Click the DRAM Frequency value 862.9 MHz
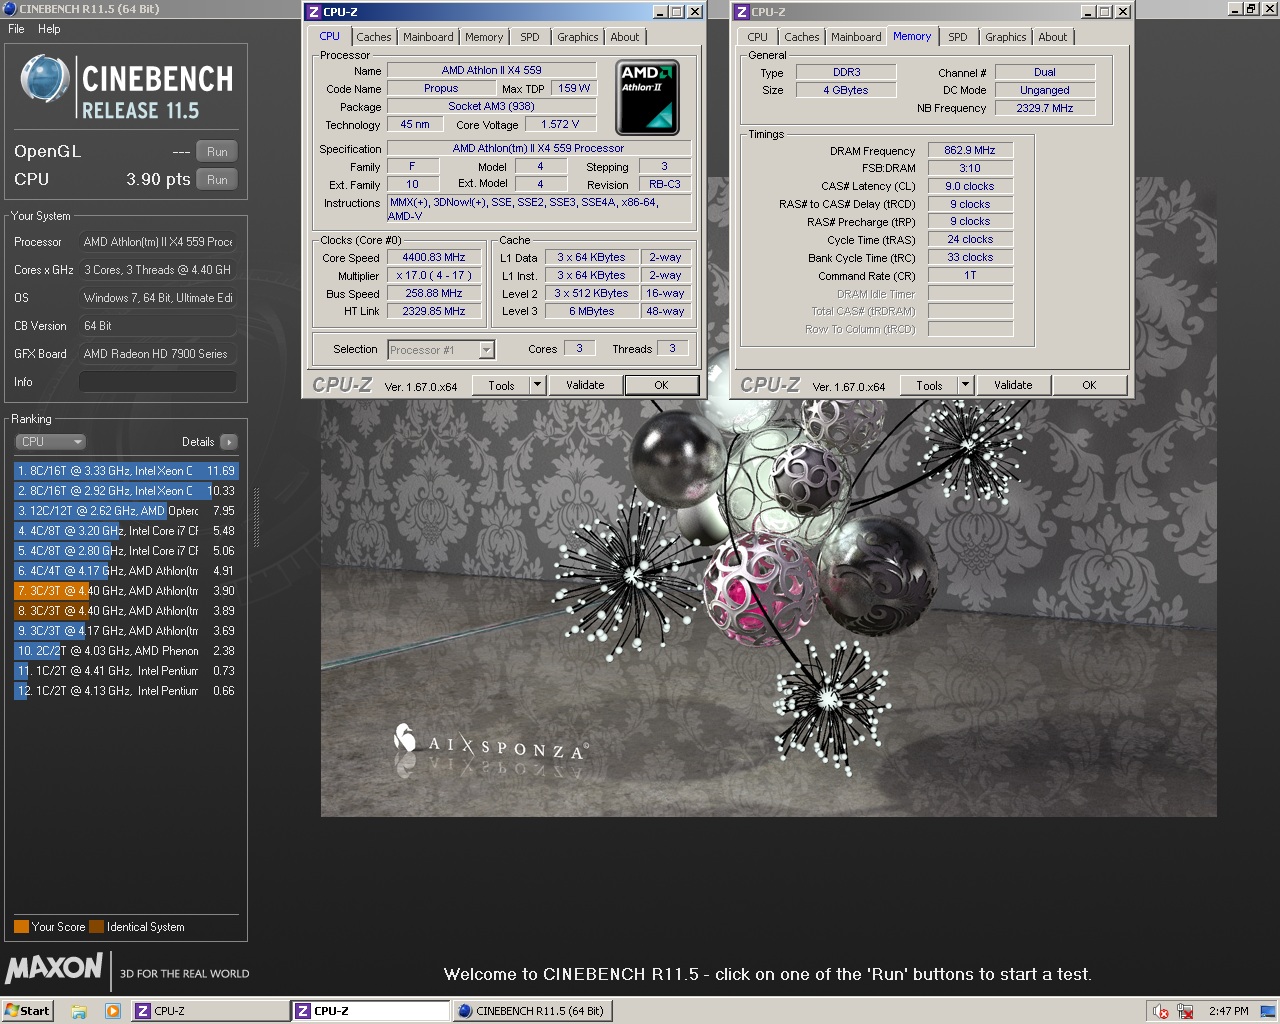 click(970, 150)
